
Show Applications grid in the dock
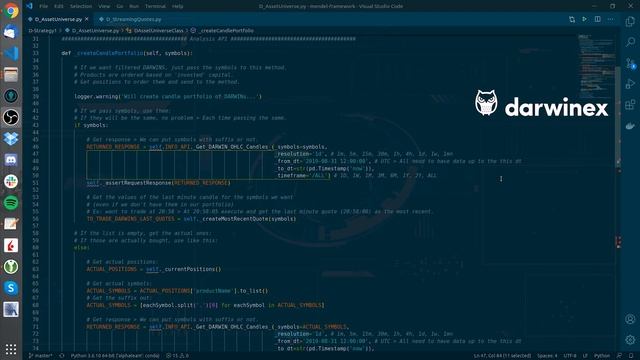[x=11, y=349]
